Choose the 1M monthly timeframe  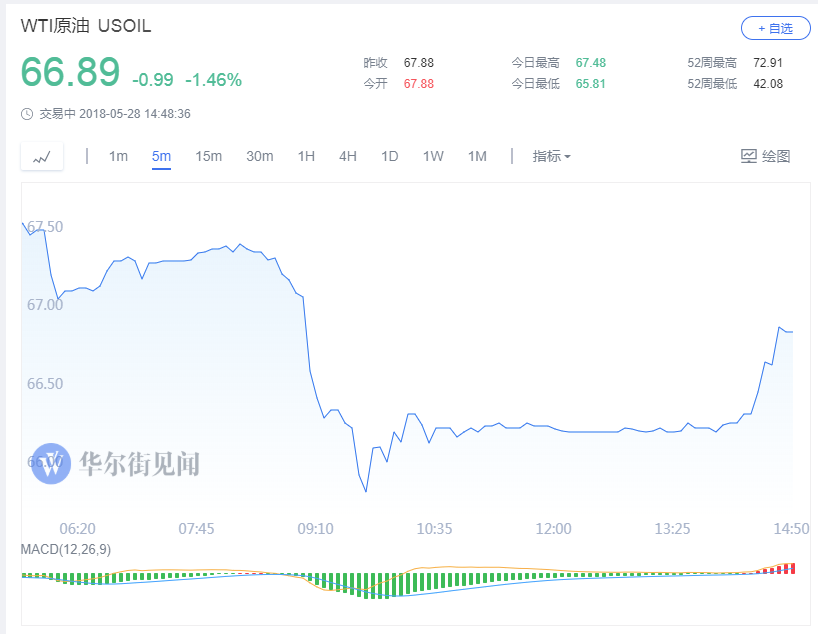pos(477,156)
